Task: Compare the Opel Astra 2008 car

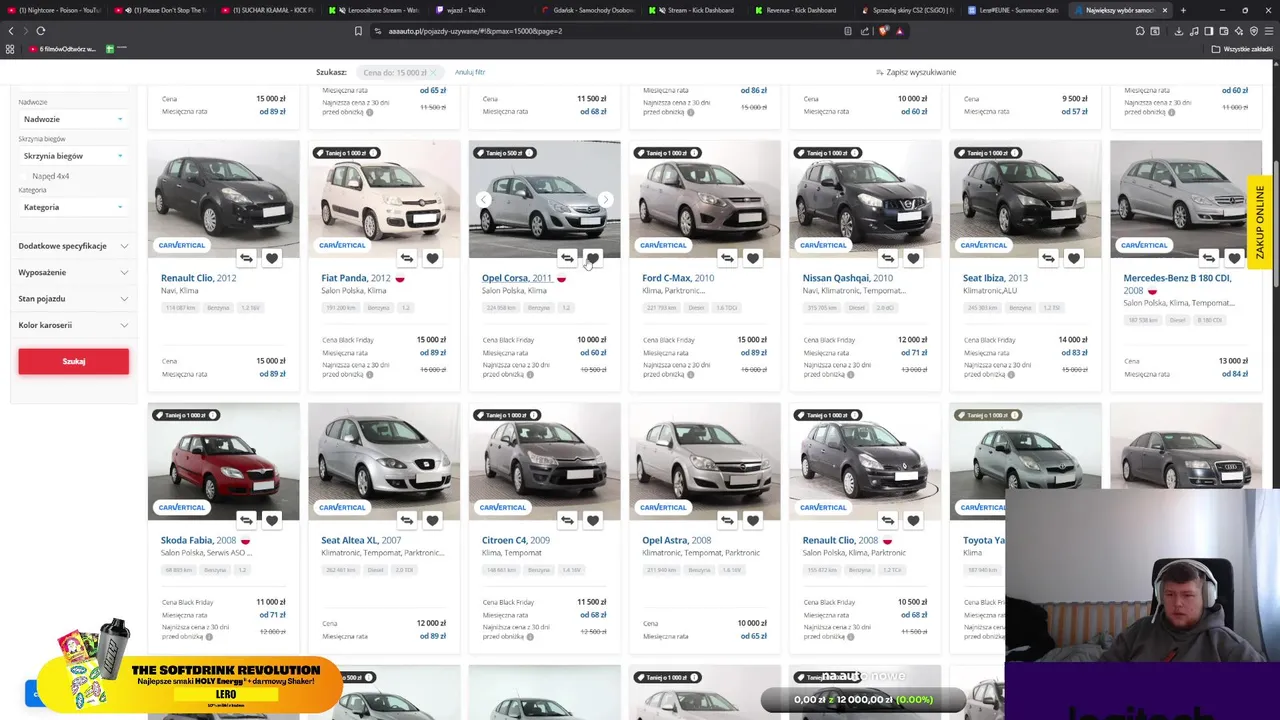Action: coord(727,520)
